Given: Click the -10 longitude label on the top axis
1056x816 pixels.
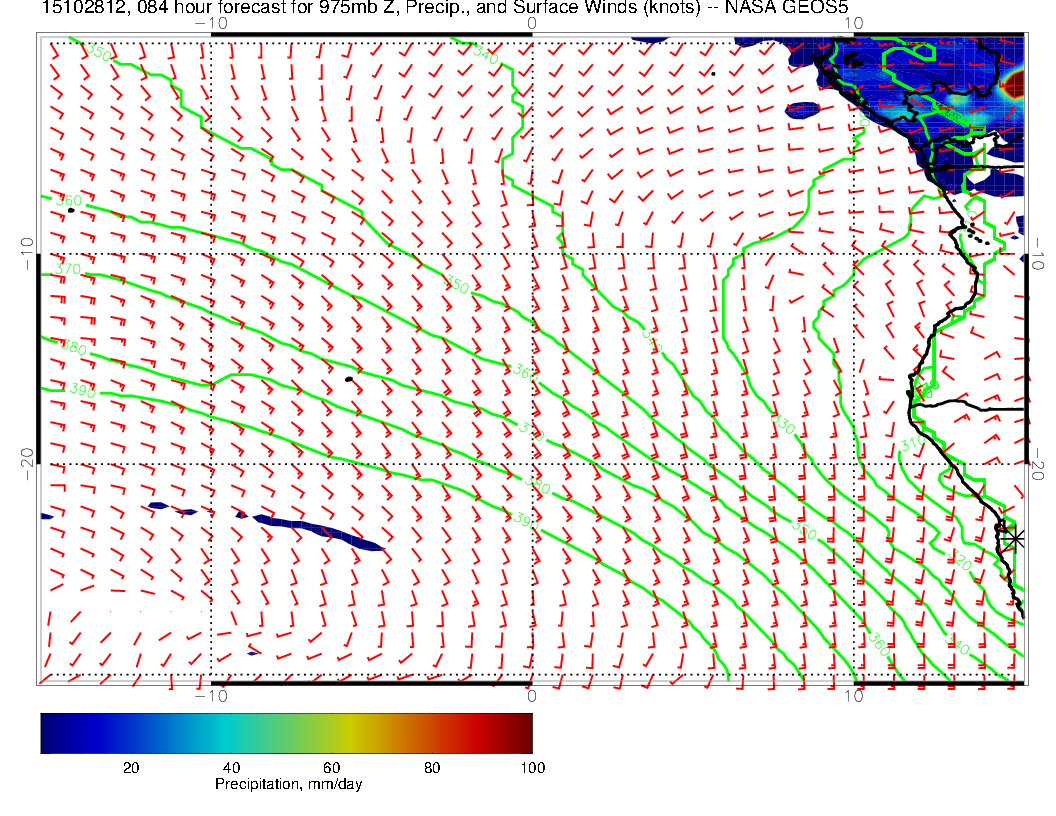Looking at the screenshot, I should coord(210,24).
